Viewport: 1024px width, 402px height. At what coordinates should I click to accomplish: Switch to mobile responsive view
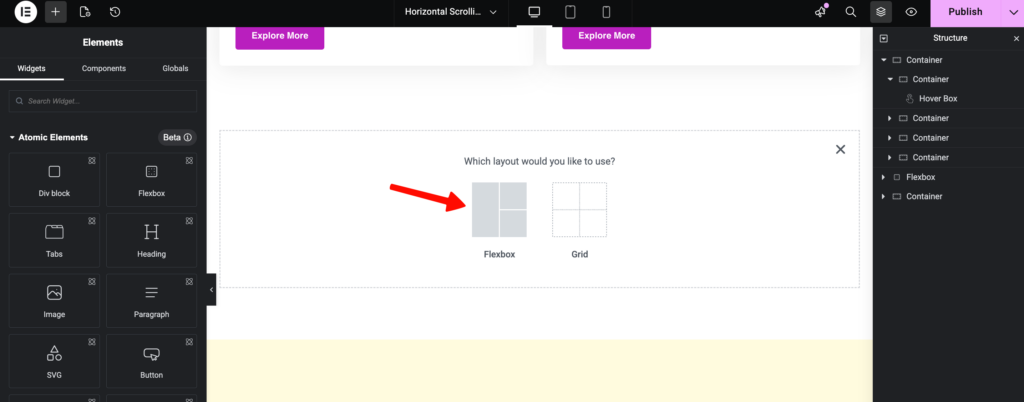pyautogui.click(x=606, y=12)
